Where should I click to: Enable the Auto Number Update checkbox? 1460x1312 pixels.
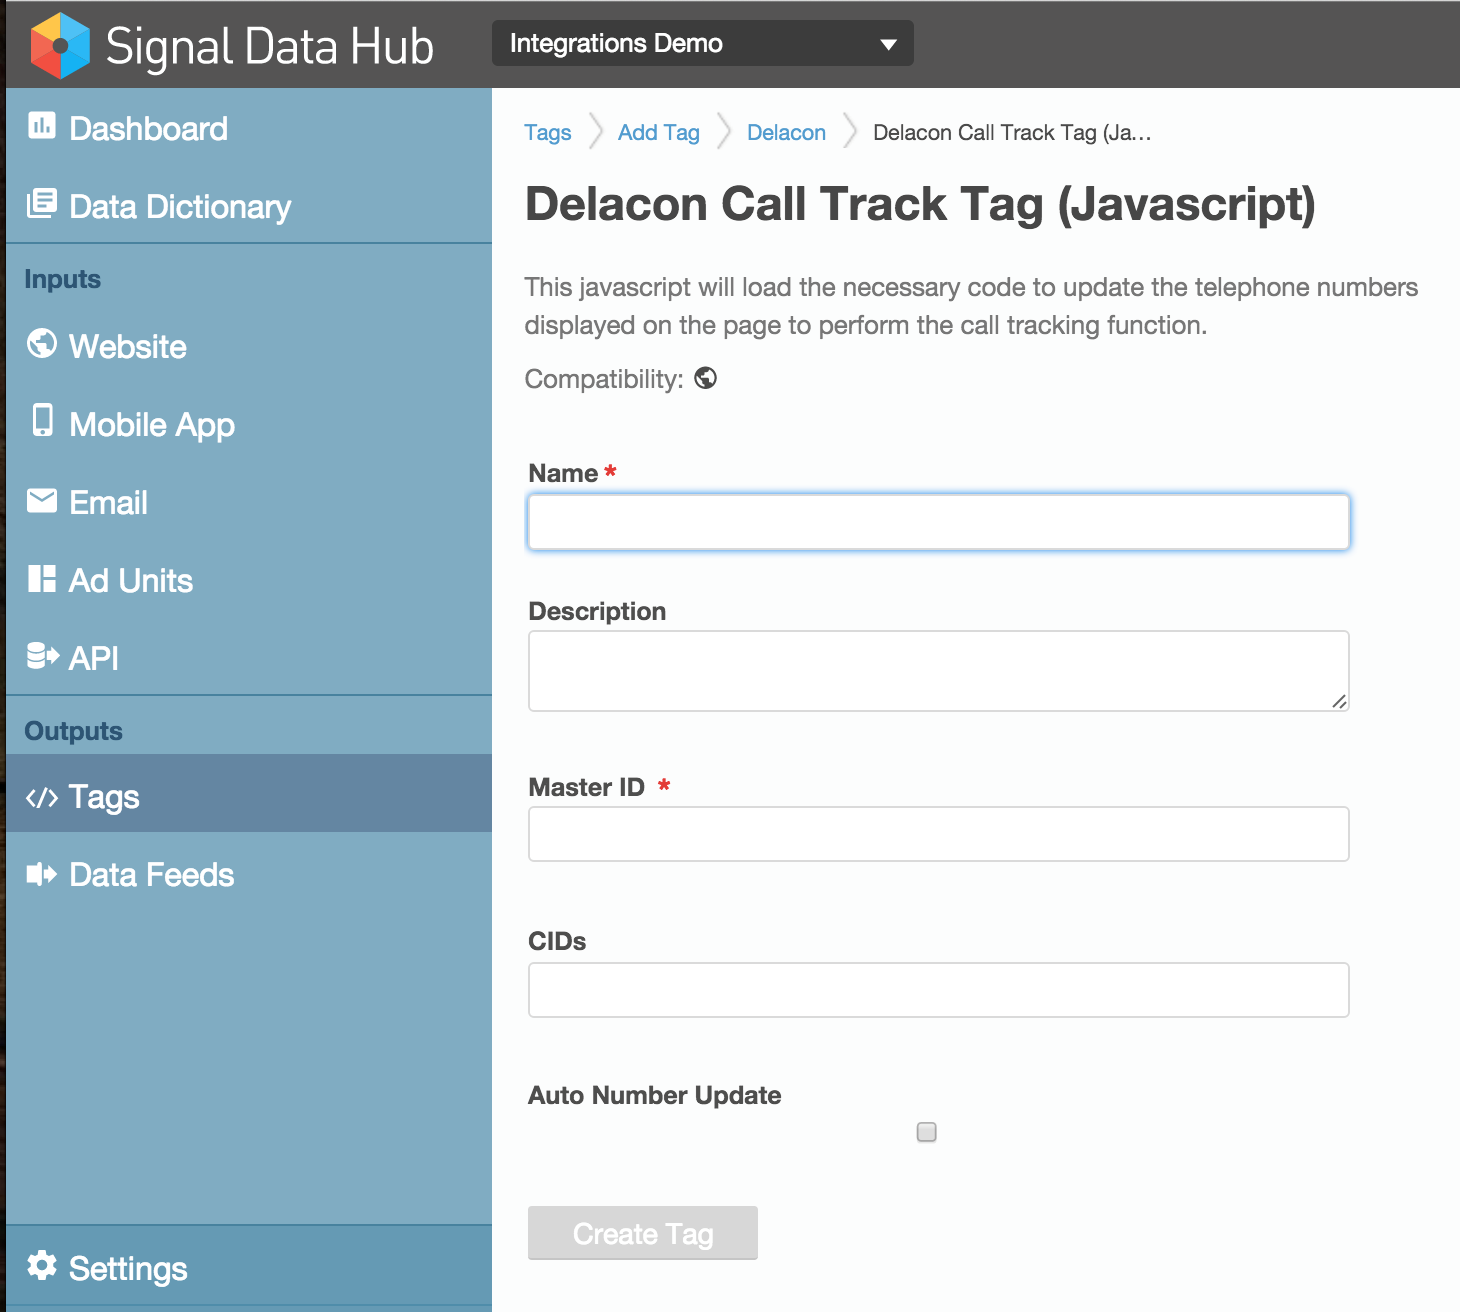point(927,1132)
